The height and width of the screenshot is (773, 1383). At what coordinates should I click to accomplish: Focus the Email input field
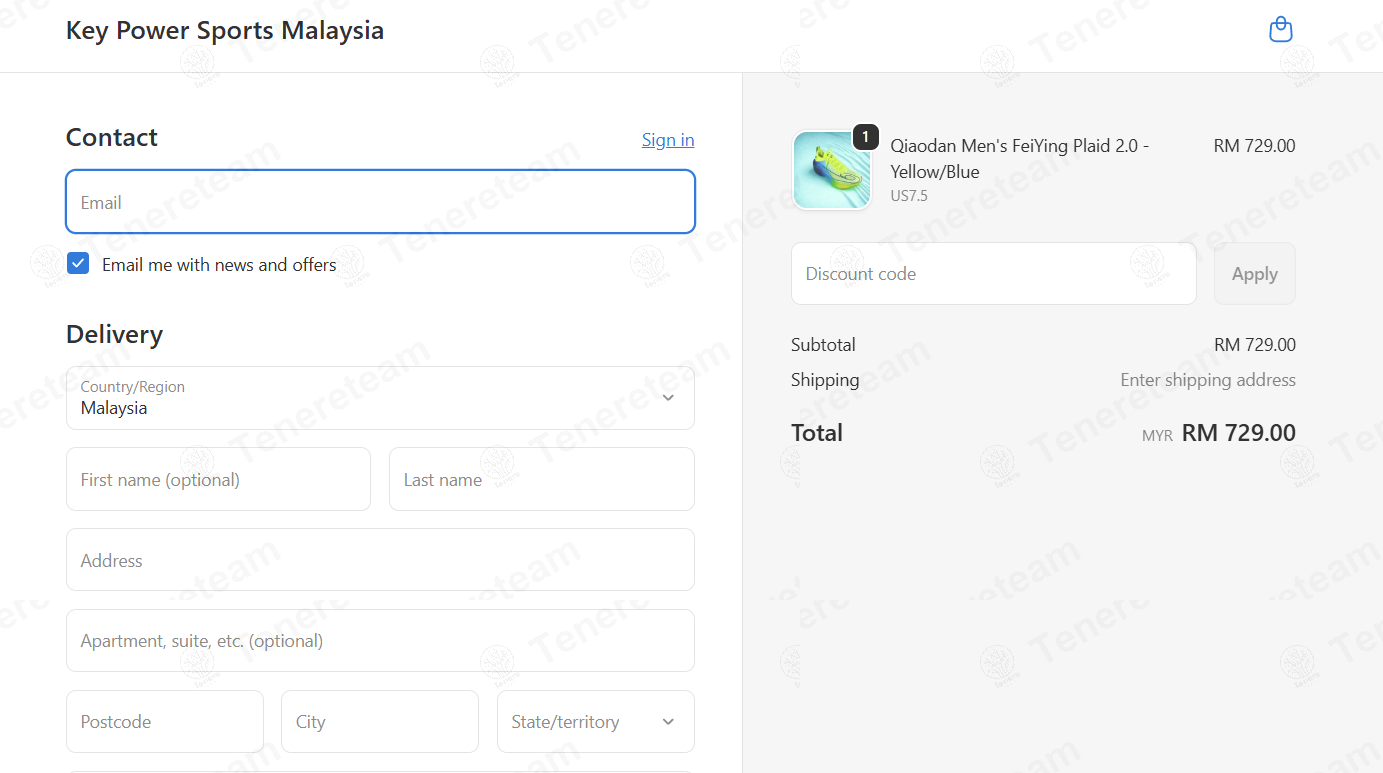pyautogui.click(x=380, y=202)
